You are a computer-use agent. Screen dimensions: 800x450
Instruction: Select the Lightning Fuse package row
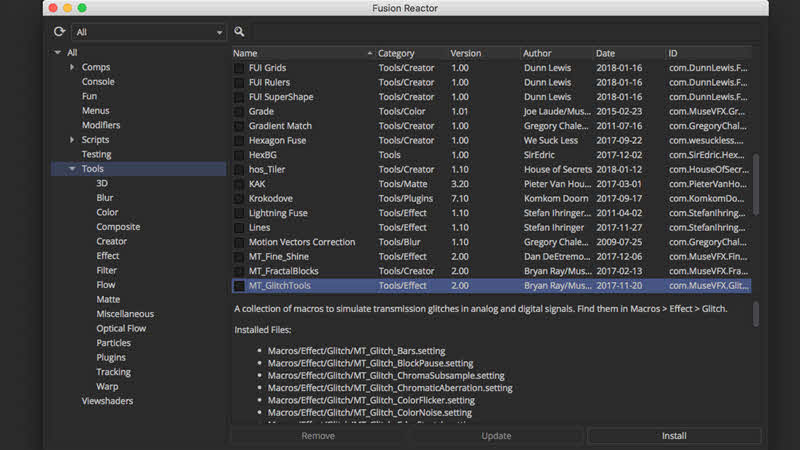coord(491,213)
